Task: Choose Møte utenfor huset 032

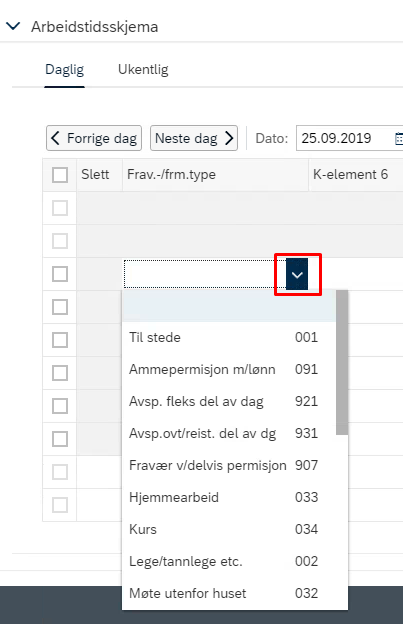Action: click(x=229, y=593)
